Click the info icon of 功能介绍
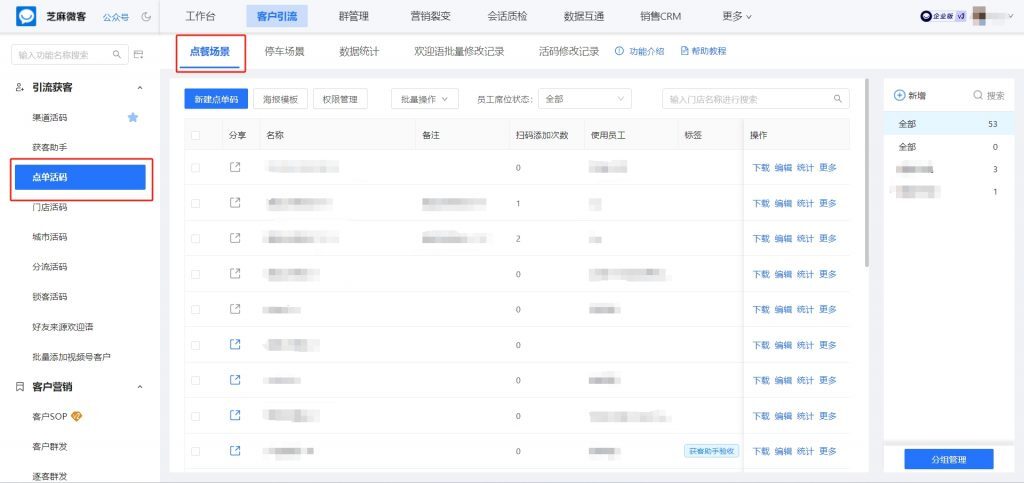This screenshot has height=483, width=1024. pyautogui.click(x=619, y=51)
